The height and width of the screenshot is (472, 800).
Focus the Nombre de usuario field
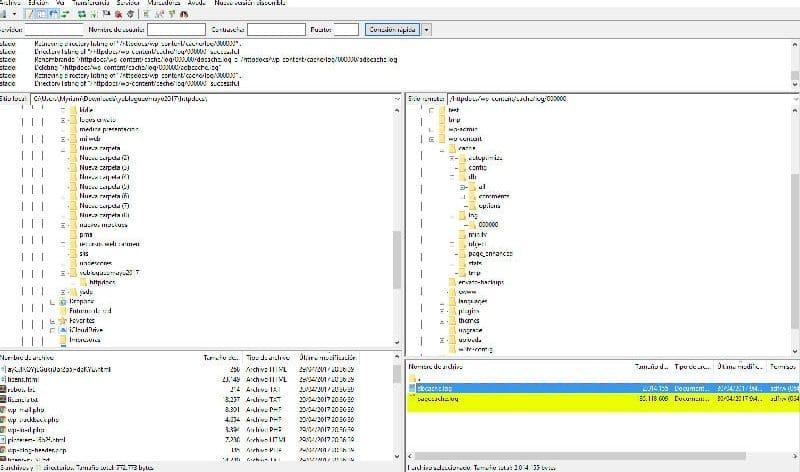[x=176, y=30]
